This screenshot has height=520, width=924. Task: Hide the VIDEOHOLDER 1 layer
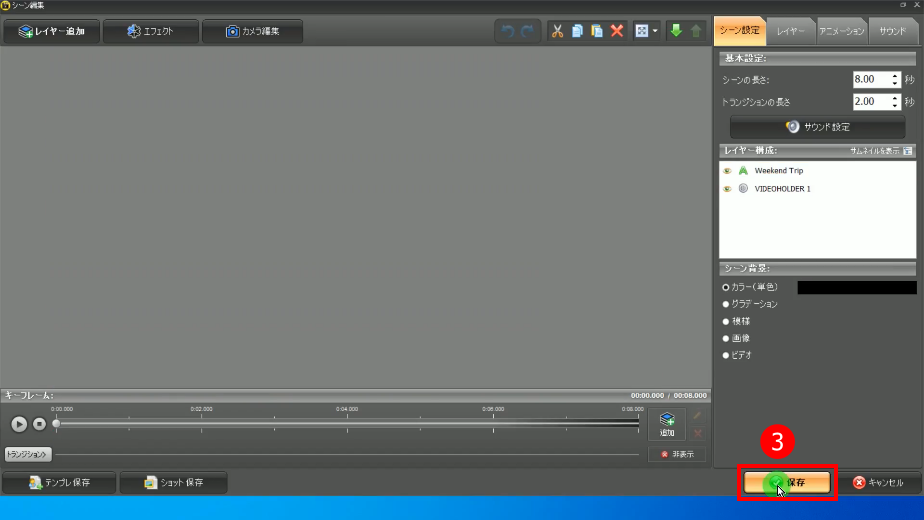tap(727, 188)
